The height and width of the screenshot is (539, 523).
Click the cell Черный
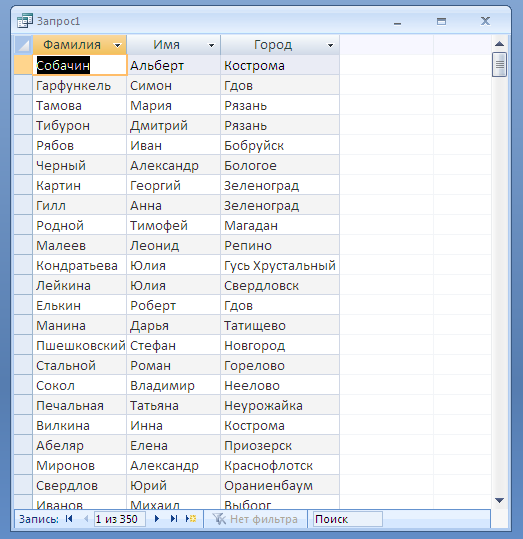point(80,165)
